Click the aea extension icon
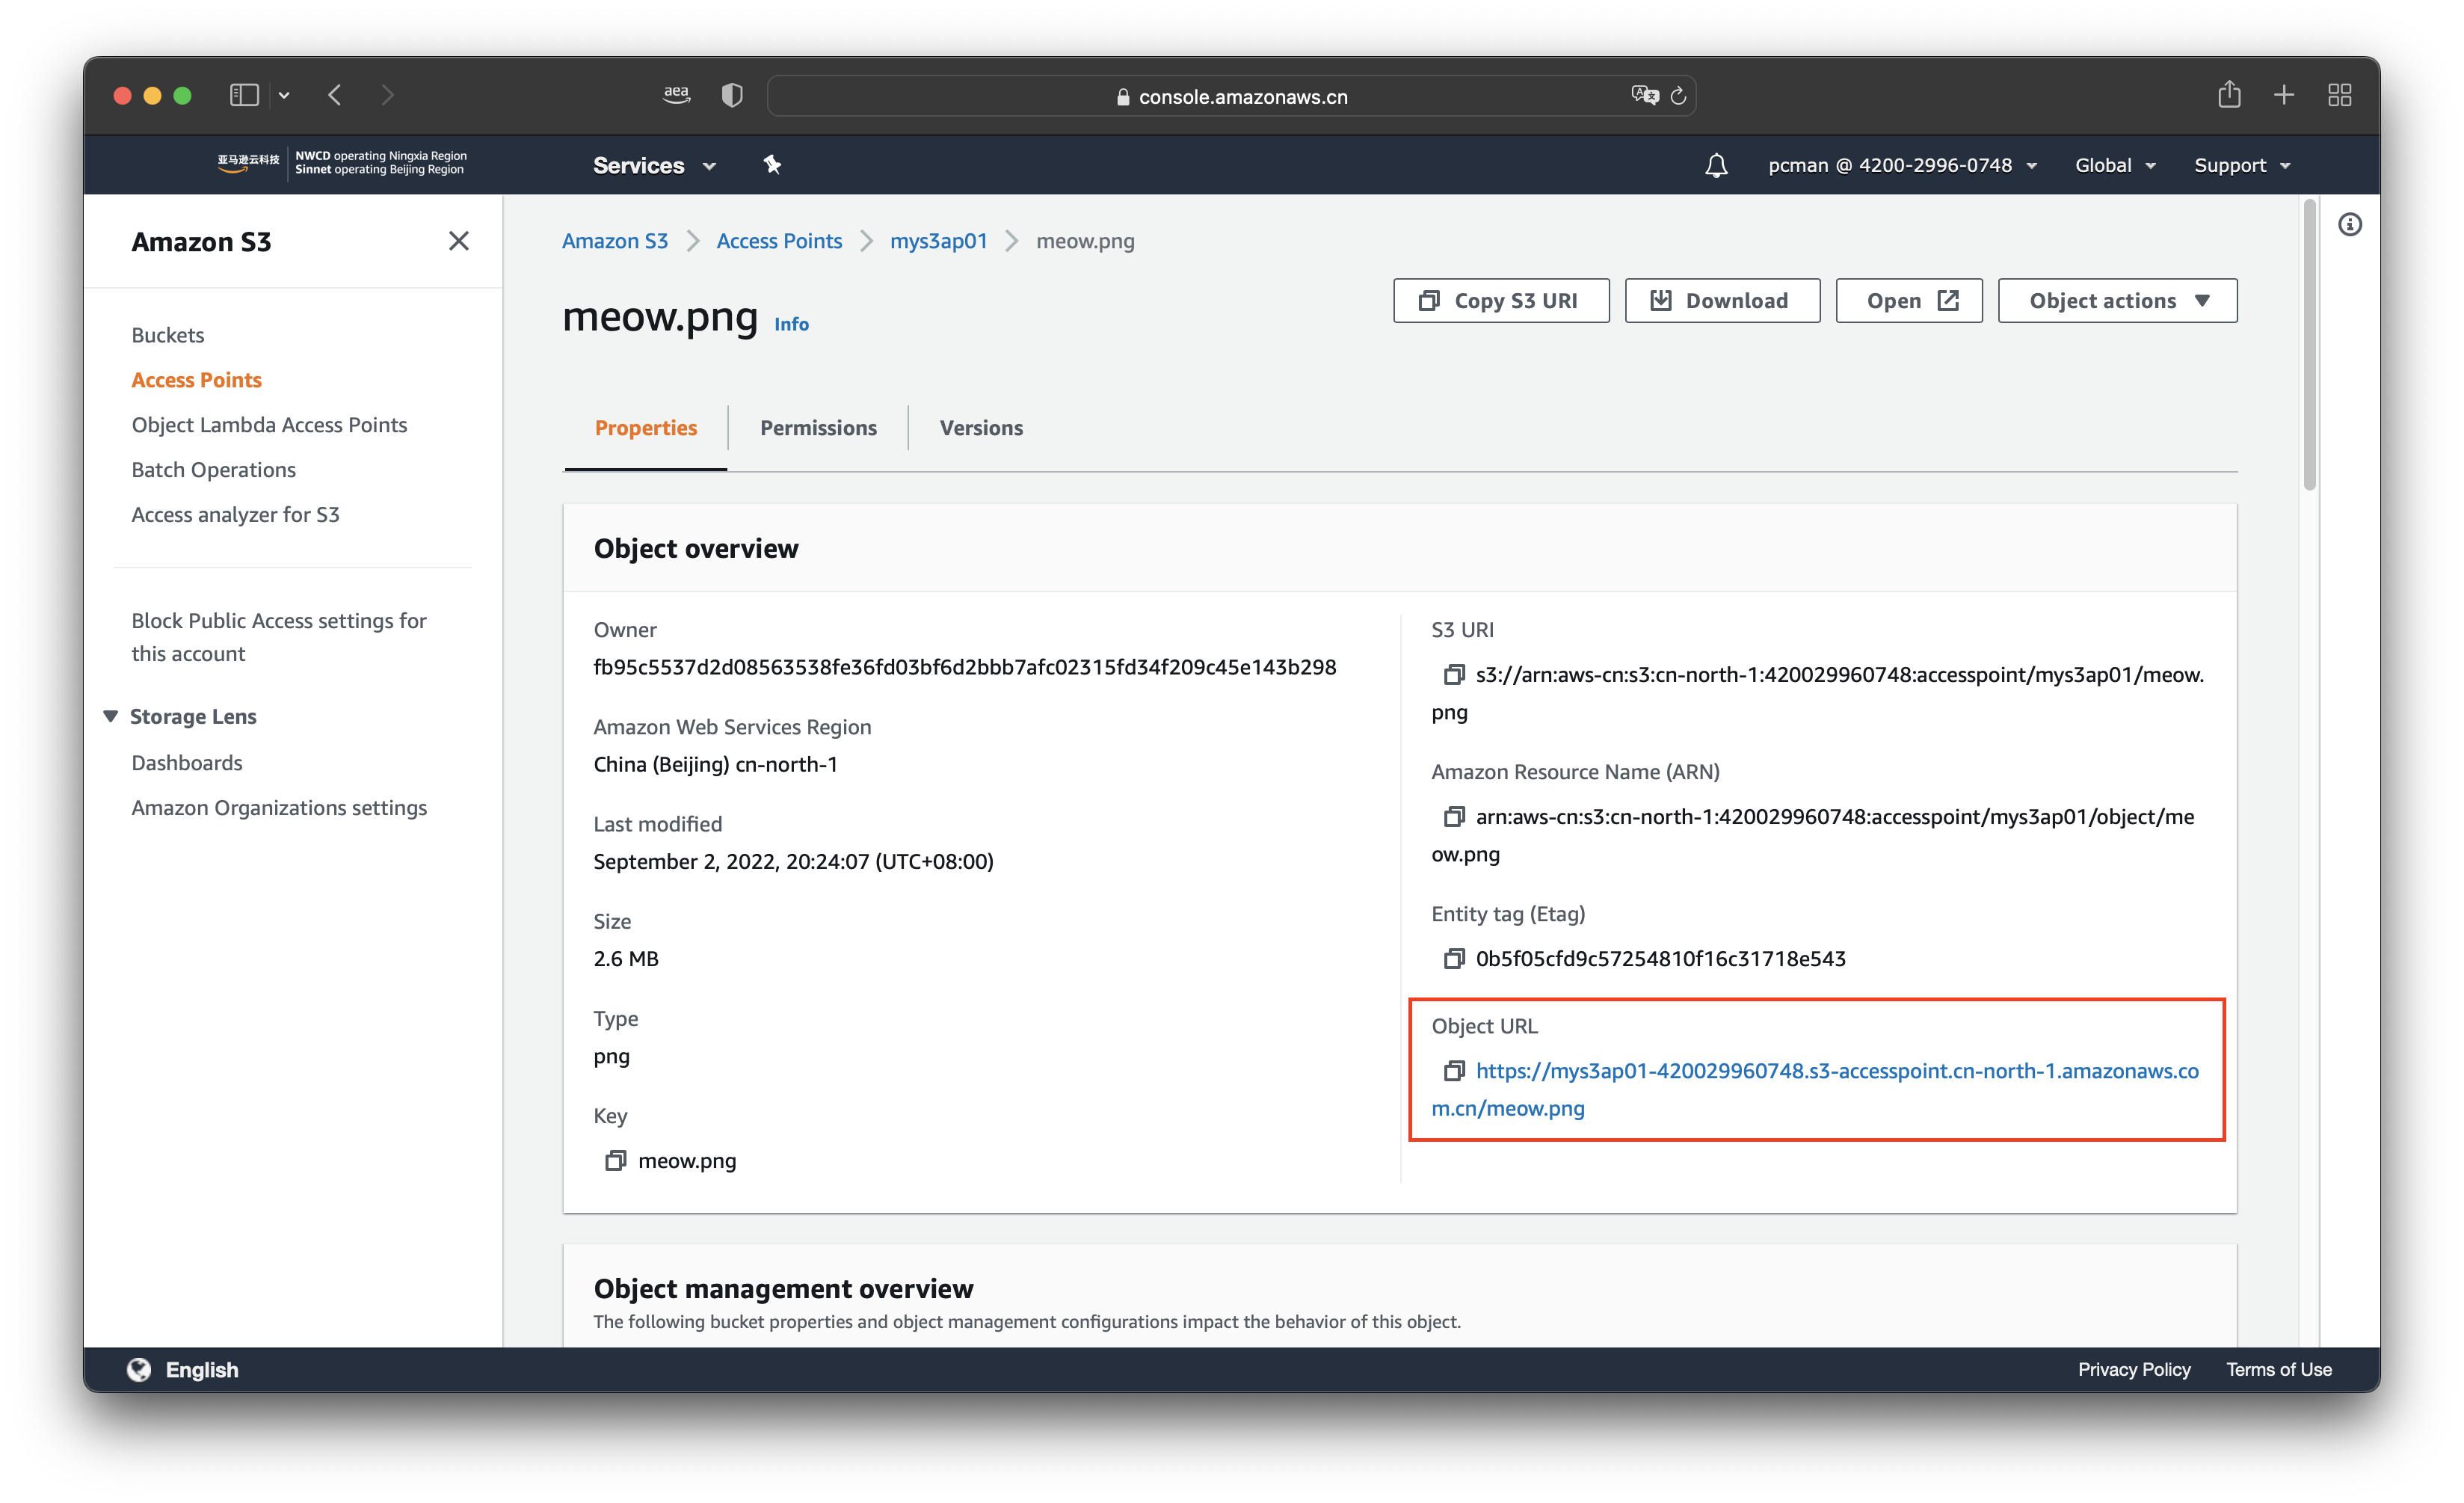This screenshot has height=1503, width=2464. [x=676, y=95]
